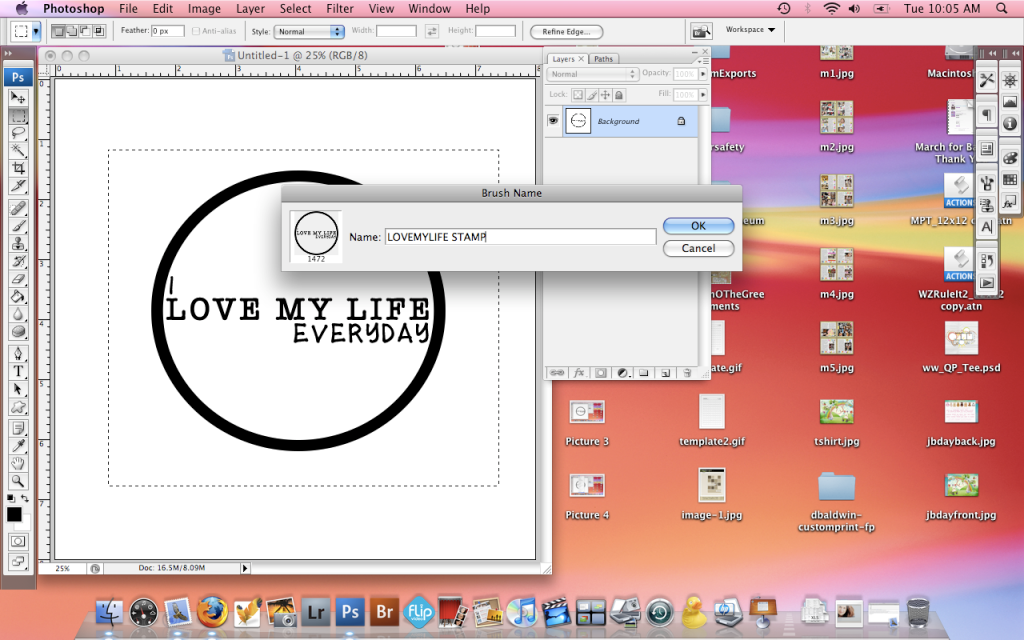Image resolution: width=1024 pixels, height=640 pixels.
Task: Cancel the Brush Name dialog
Action: pyautogui.click(x=698, y=248)
